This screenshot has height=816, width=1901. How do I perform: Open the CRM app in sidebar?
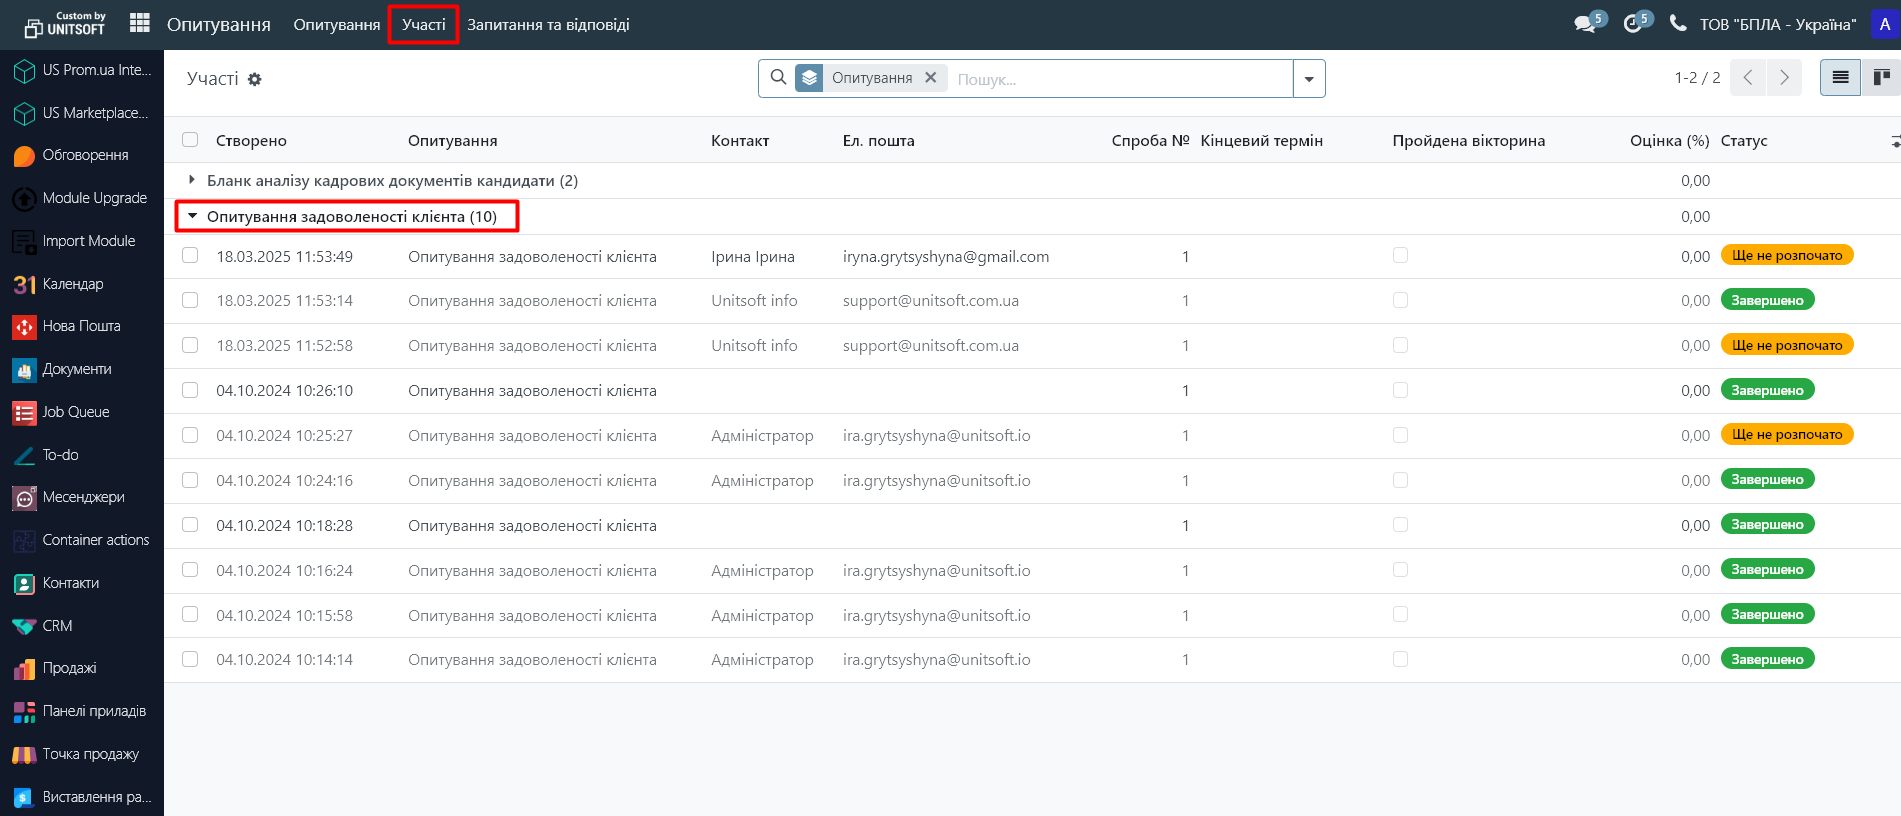click(57, 626)
